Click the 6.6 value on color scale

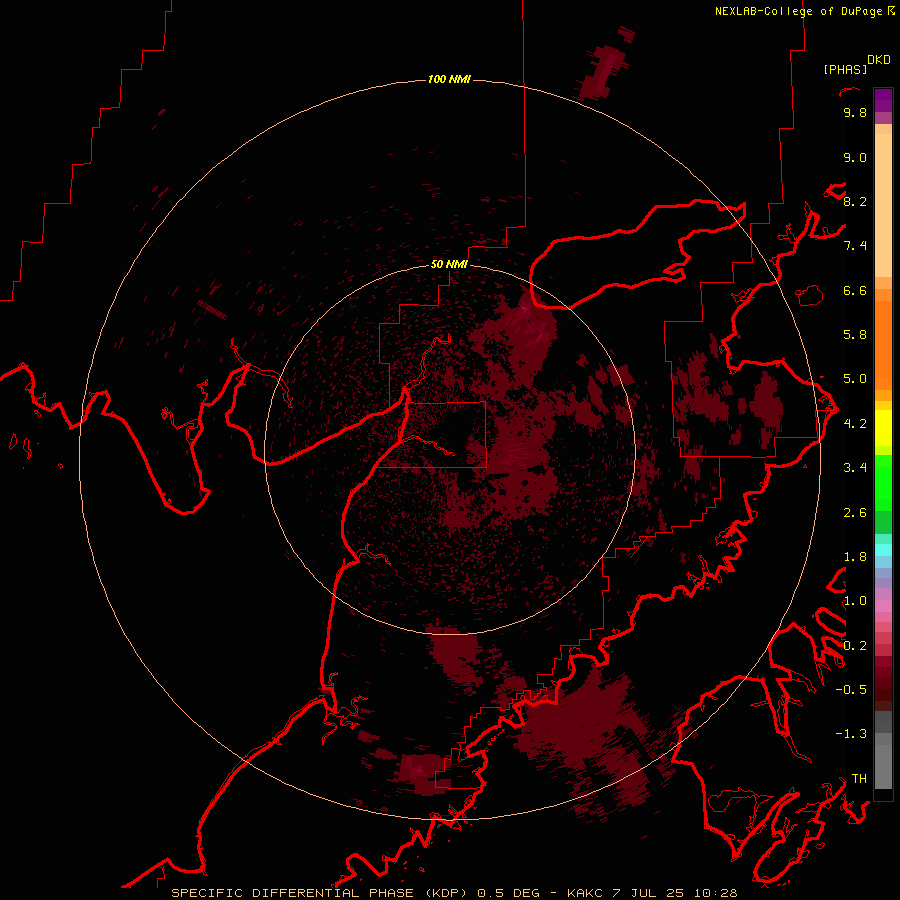pos(855,290)
